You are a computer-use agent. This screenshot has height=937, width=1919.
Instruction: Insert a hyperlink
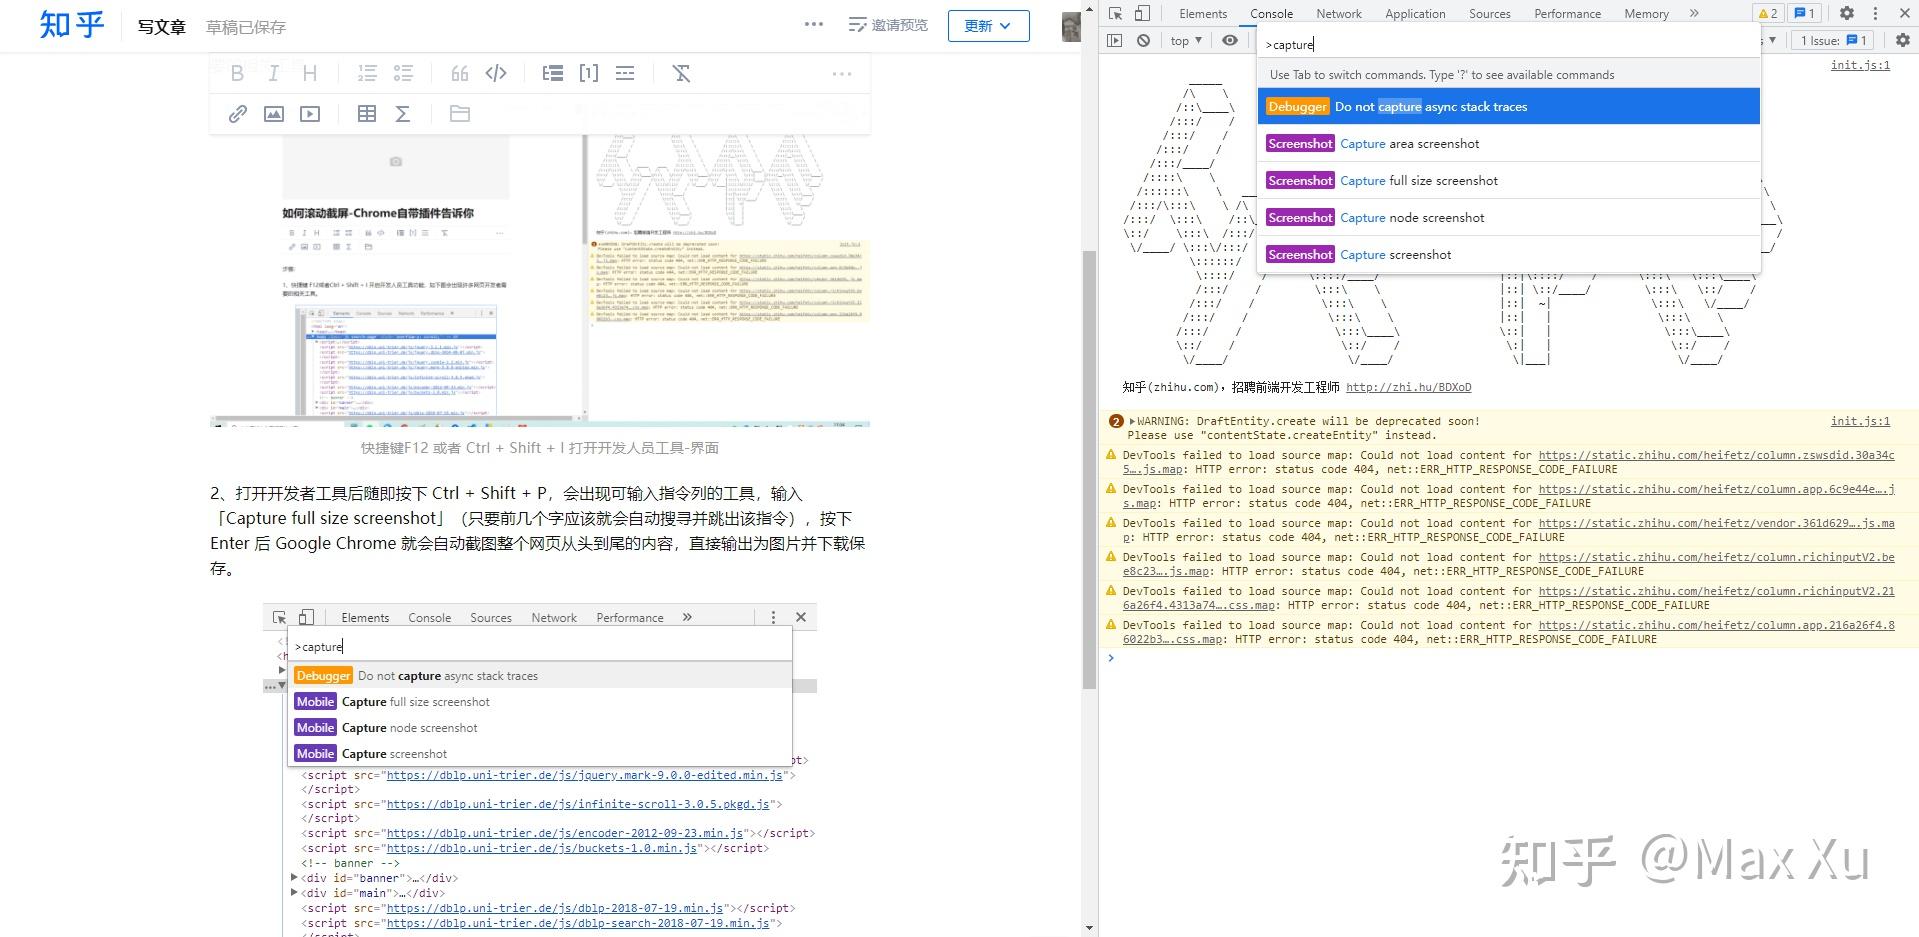pyautogui.click(x=237, y=114)
